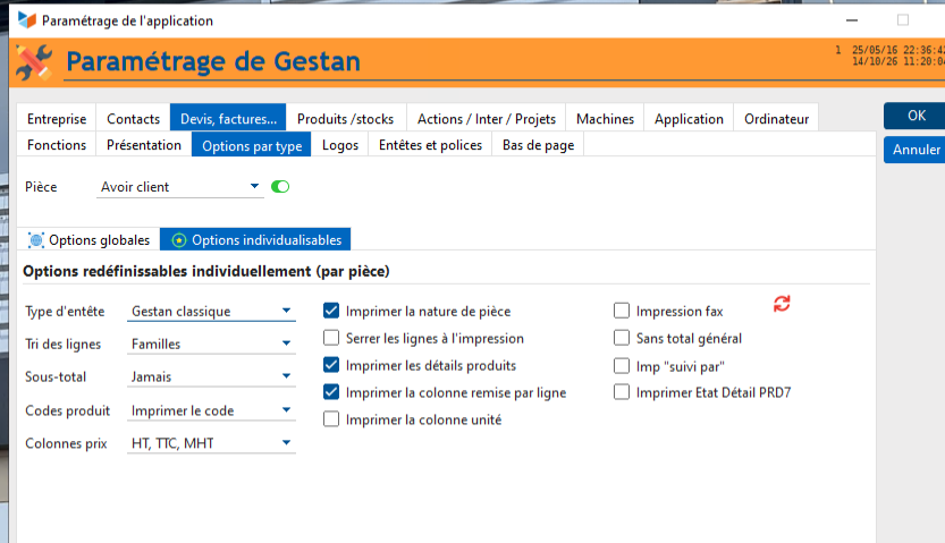This screenshot has height=543, width=945.
Task: Uncheck Imprimer les détails produits
Action: (x=331, y=365)
